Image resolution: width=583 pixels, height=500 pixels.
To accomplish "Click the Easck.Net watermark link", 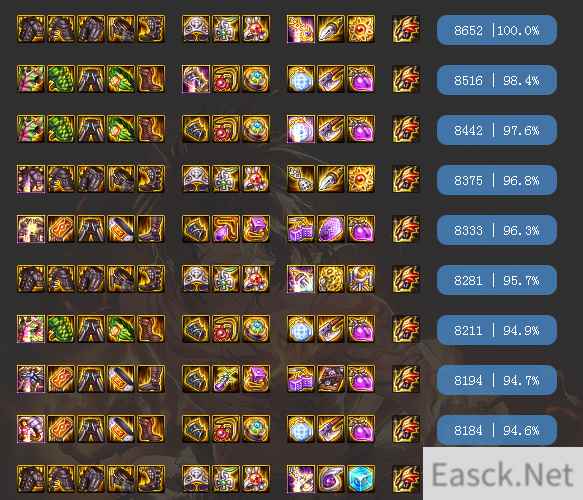I will tap(503, 474).
